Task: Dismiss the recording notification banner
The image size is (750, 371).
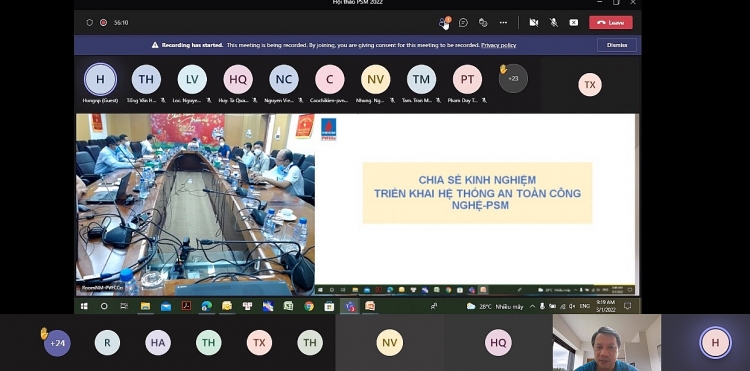Action: [x=617, y=45]
